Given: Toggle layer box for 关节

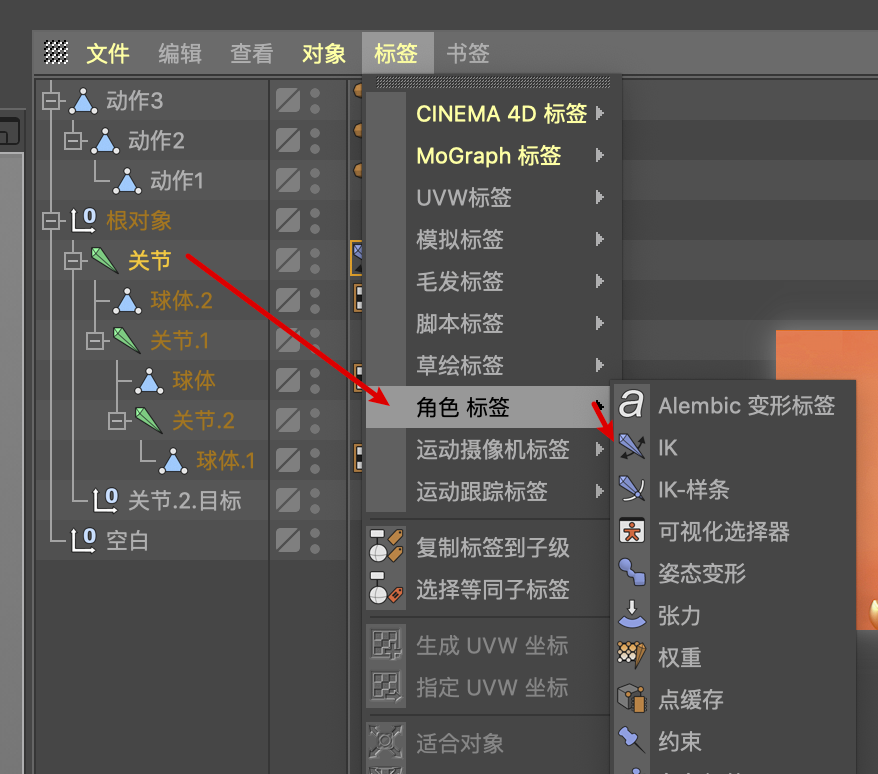Looking at the screenshot, I should coord(288,260).
